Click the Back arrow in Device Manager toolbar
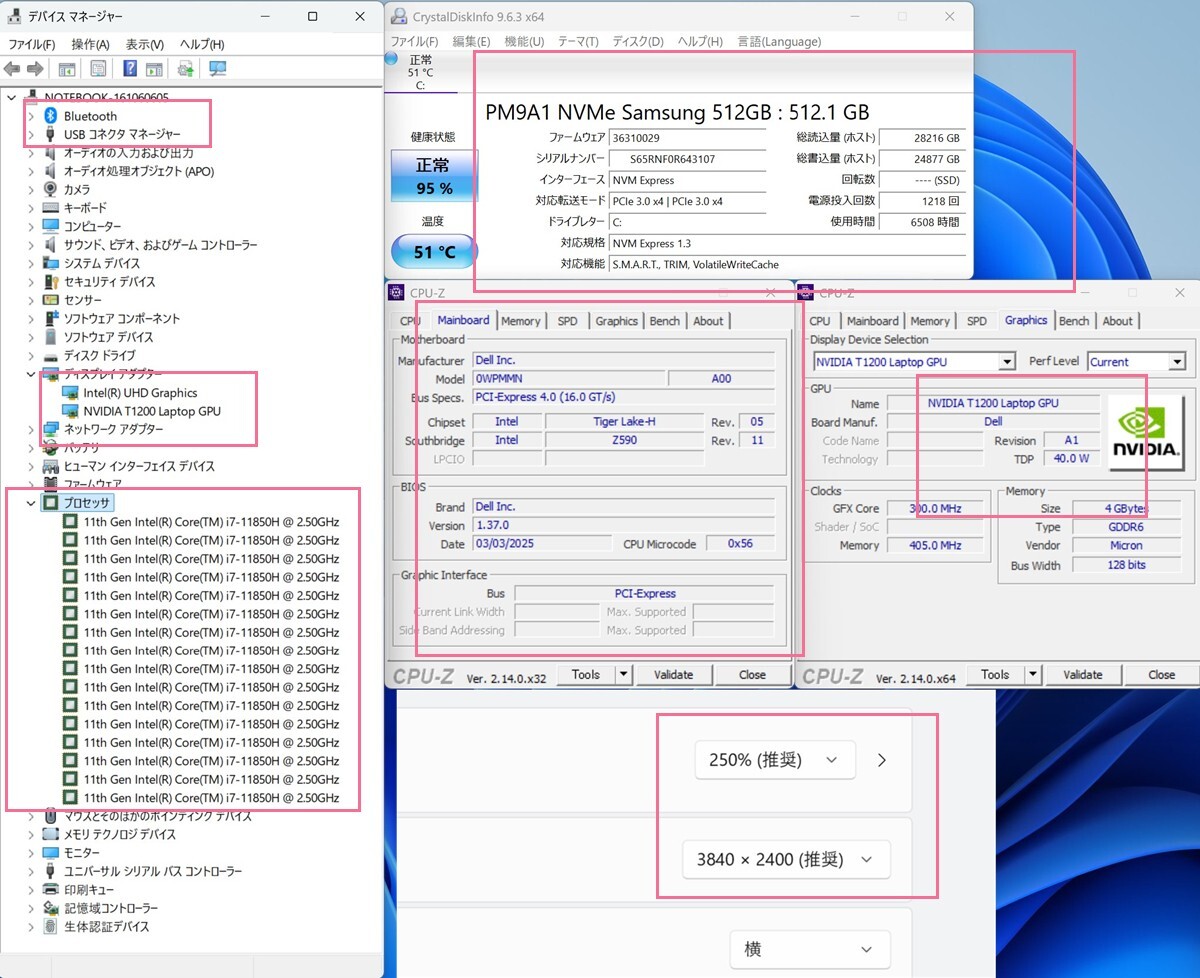 point(12,69)
